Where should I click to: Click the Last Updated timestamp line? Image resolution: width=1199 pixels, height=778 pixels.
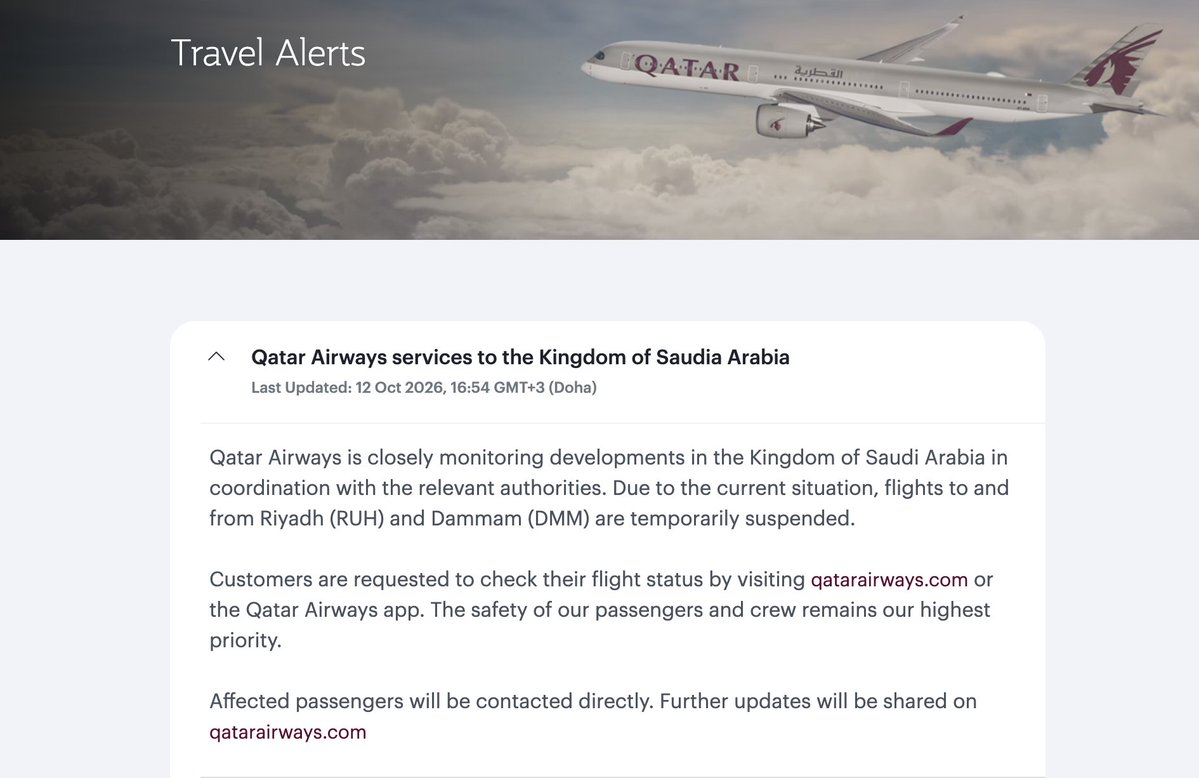[x=424, y=388]
